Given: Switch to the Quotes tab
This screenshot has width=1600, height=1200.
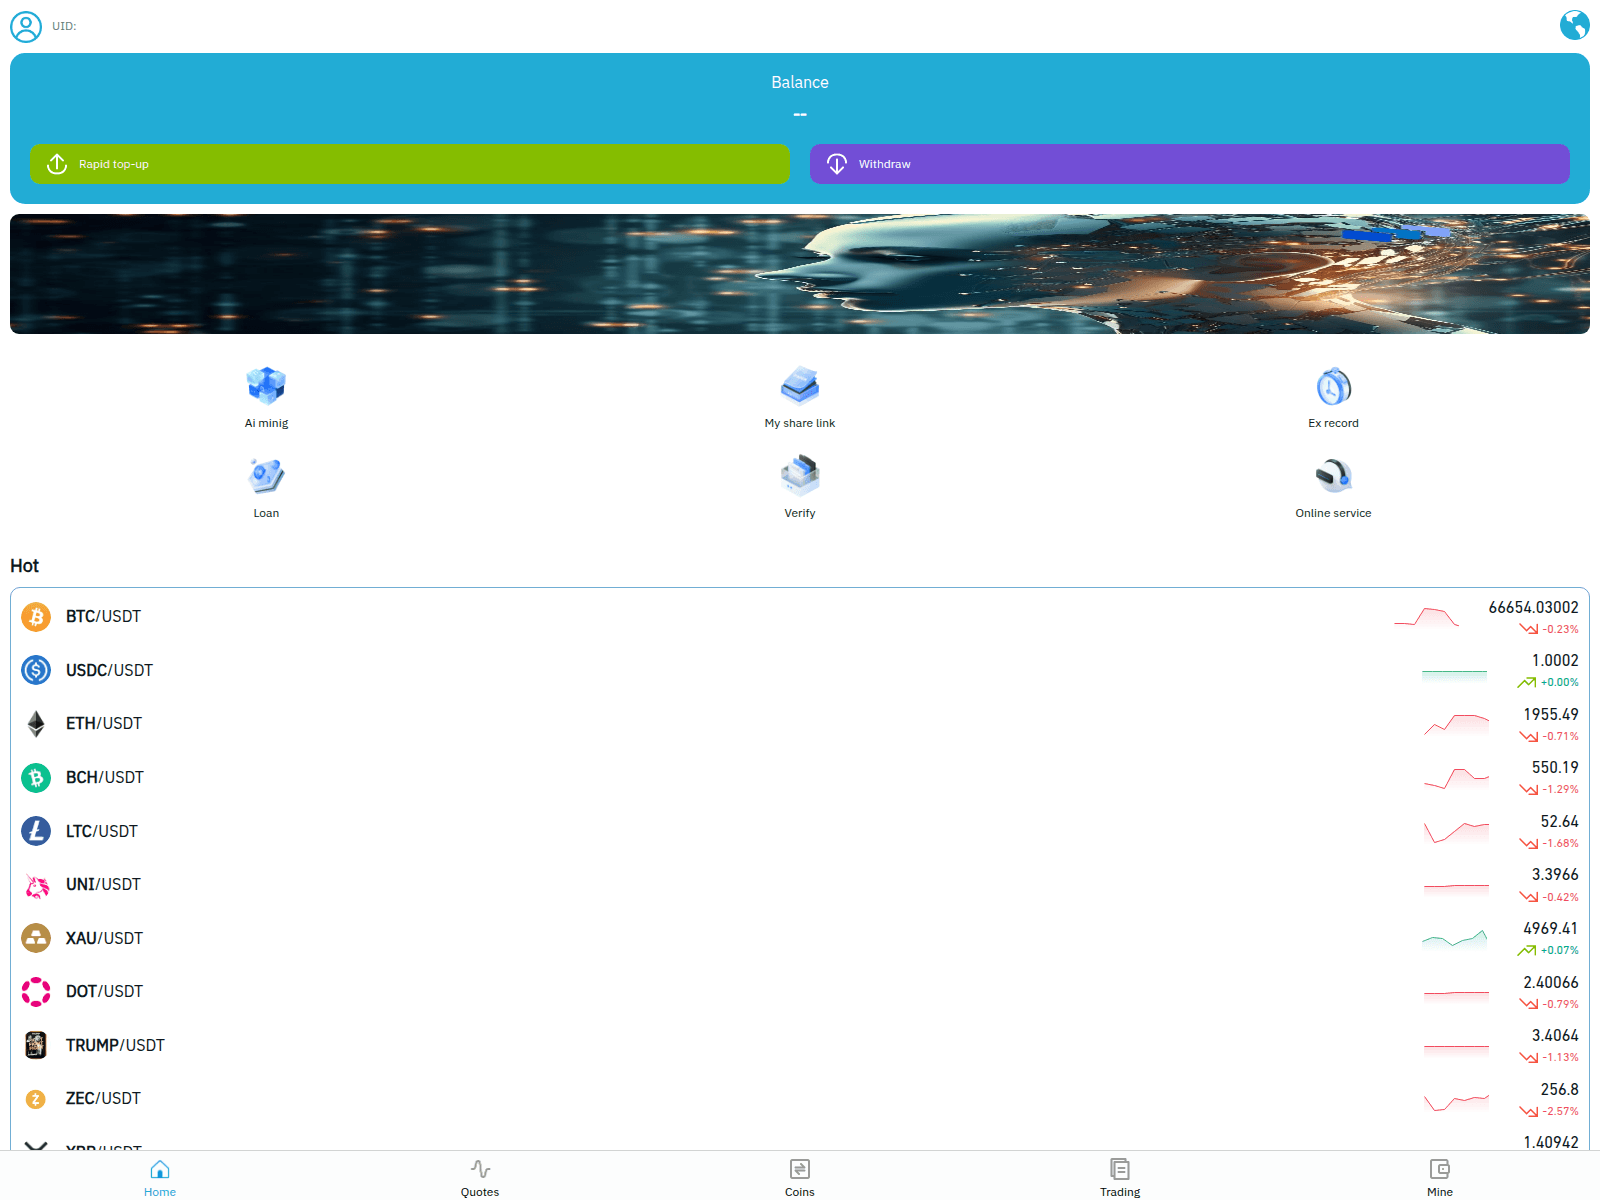Looking at the screenshot, I should [480, 1176].
